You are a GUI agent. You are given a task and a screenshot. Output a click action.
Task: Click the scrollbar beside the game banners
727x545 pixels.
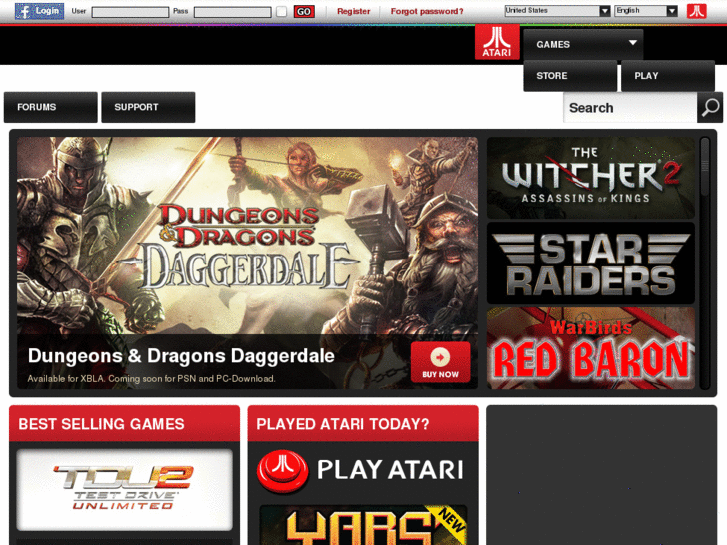[x=705, y=263]
